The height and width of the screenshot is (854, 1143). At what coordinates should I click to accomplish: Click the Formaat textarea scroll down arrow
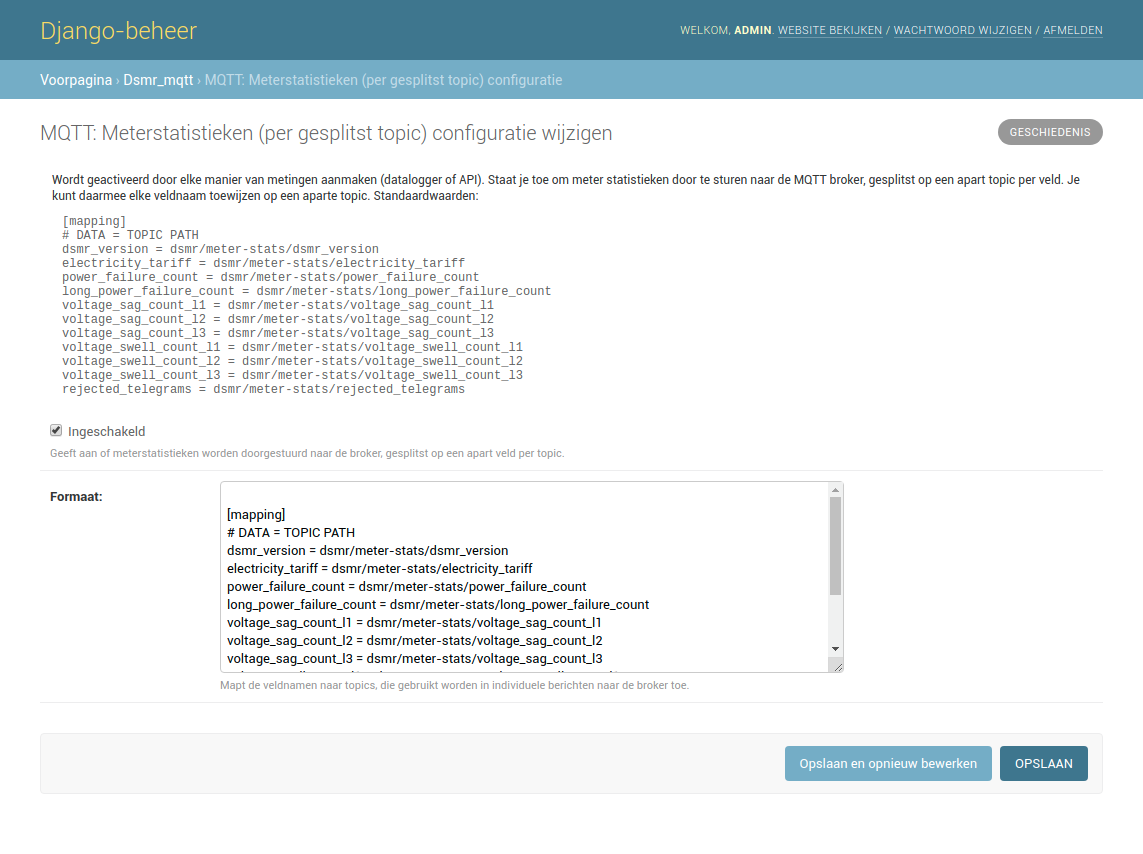coord(835,649)
